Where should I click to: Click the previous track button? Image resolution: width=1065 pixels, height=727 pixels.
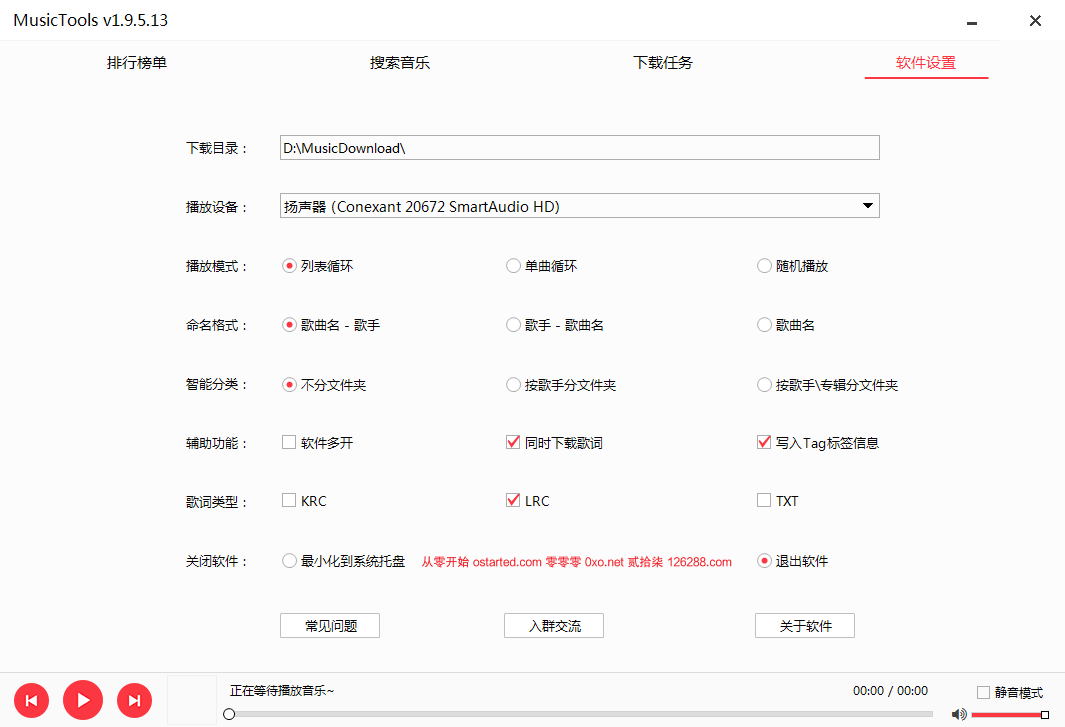pos(31,701)
